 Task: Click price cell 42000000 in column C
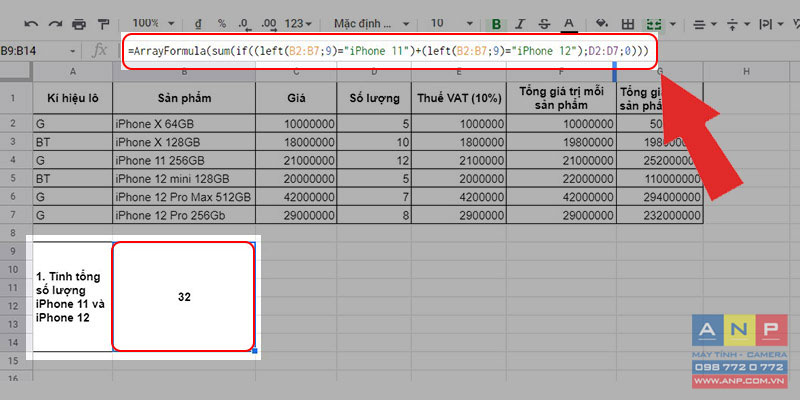(x=296, y=197)
